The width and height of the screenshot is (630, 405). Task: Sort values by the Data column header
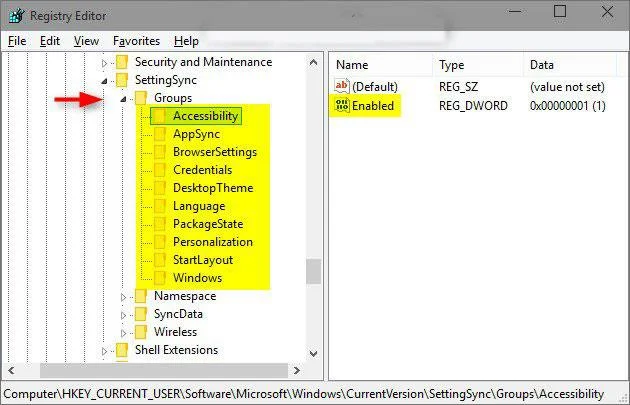tap(570, 65)
